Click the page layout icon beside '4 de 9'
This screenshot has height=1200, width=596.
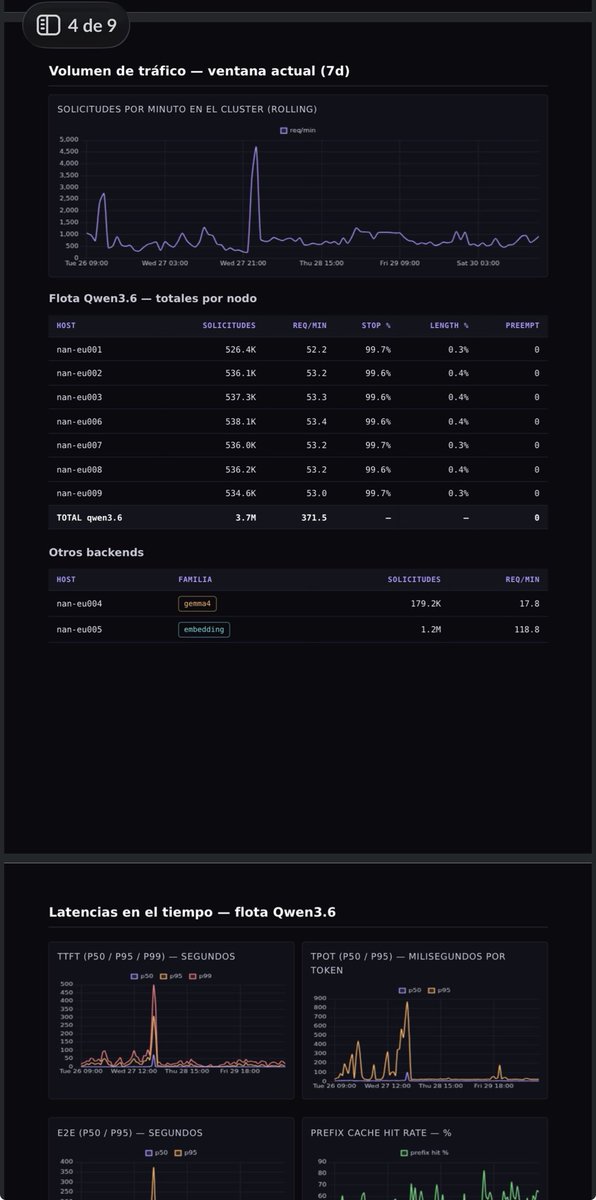pyautogui.click(x=48, y=26)
